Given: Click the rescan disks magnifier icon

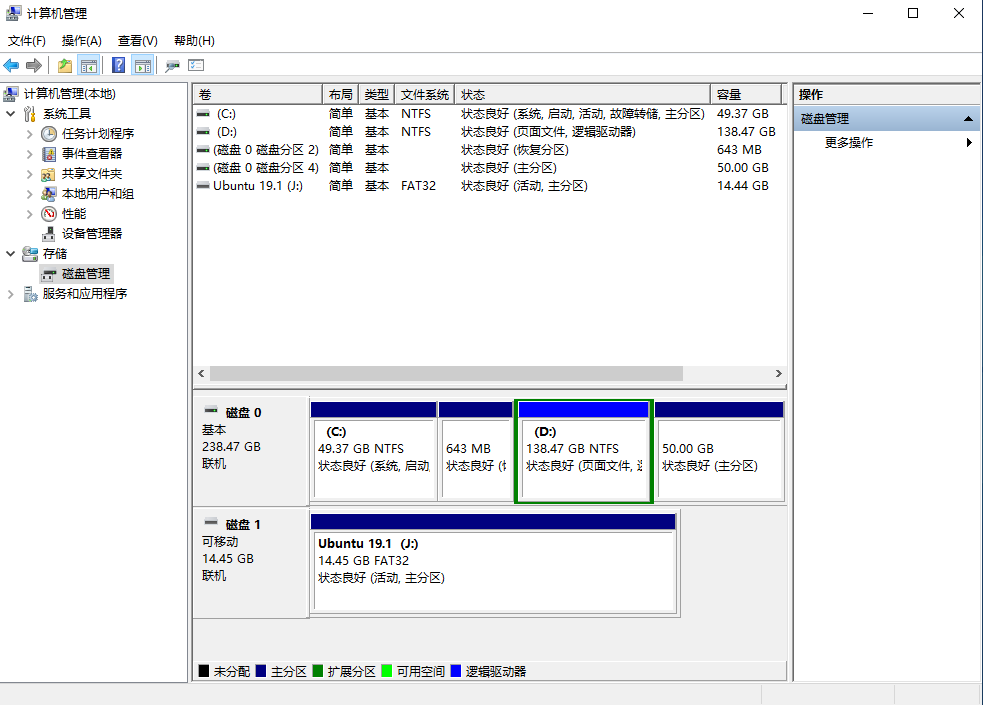Looking at the screenshot, I should tap(172, 65).
